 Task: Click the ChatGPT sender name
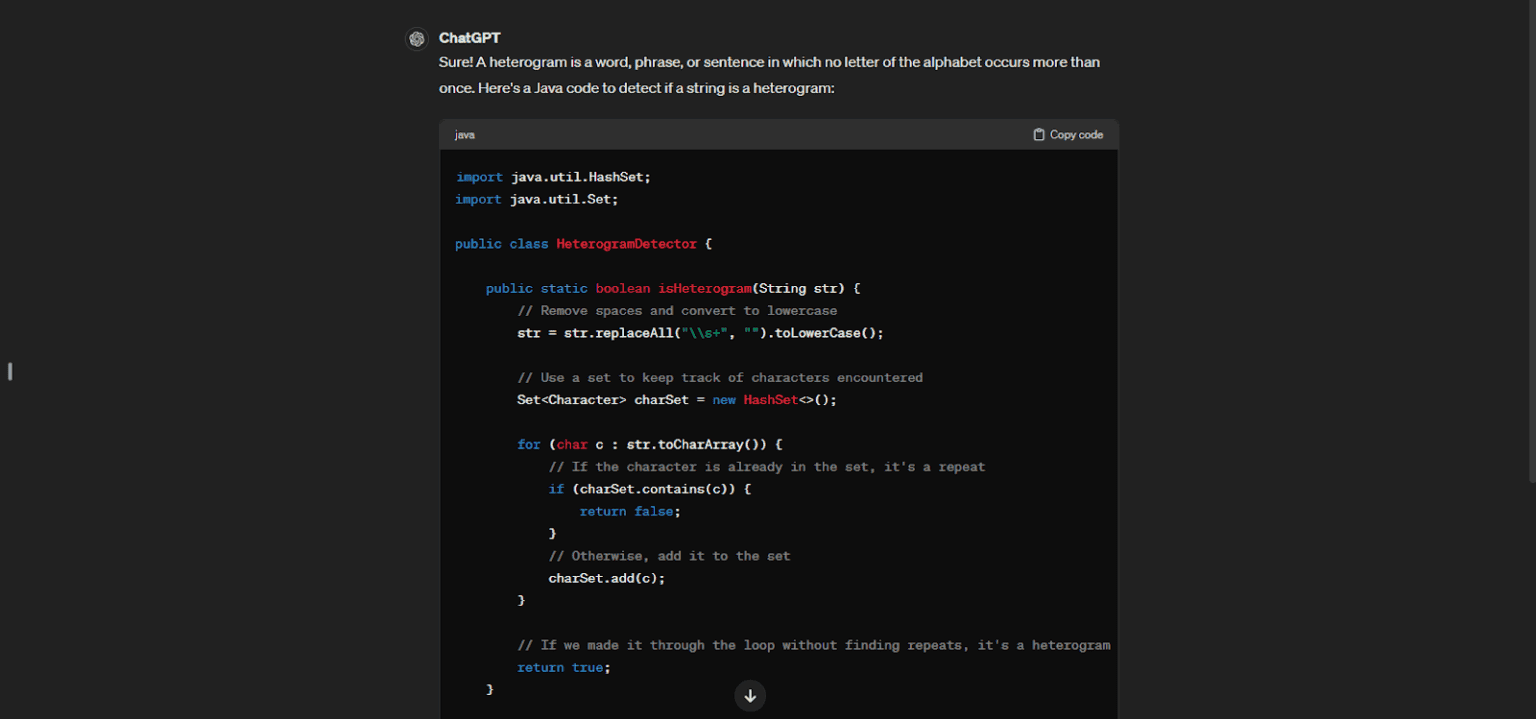(x=469, y=38)
